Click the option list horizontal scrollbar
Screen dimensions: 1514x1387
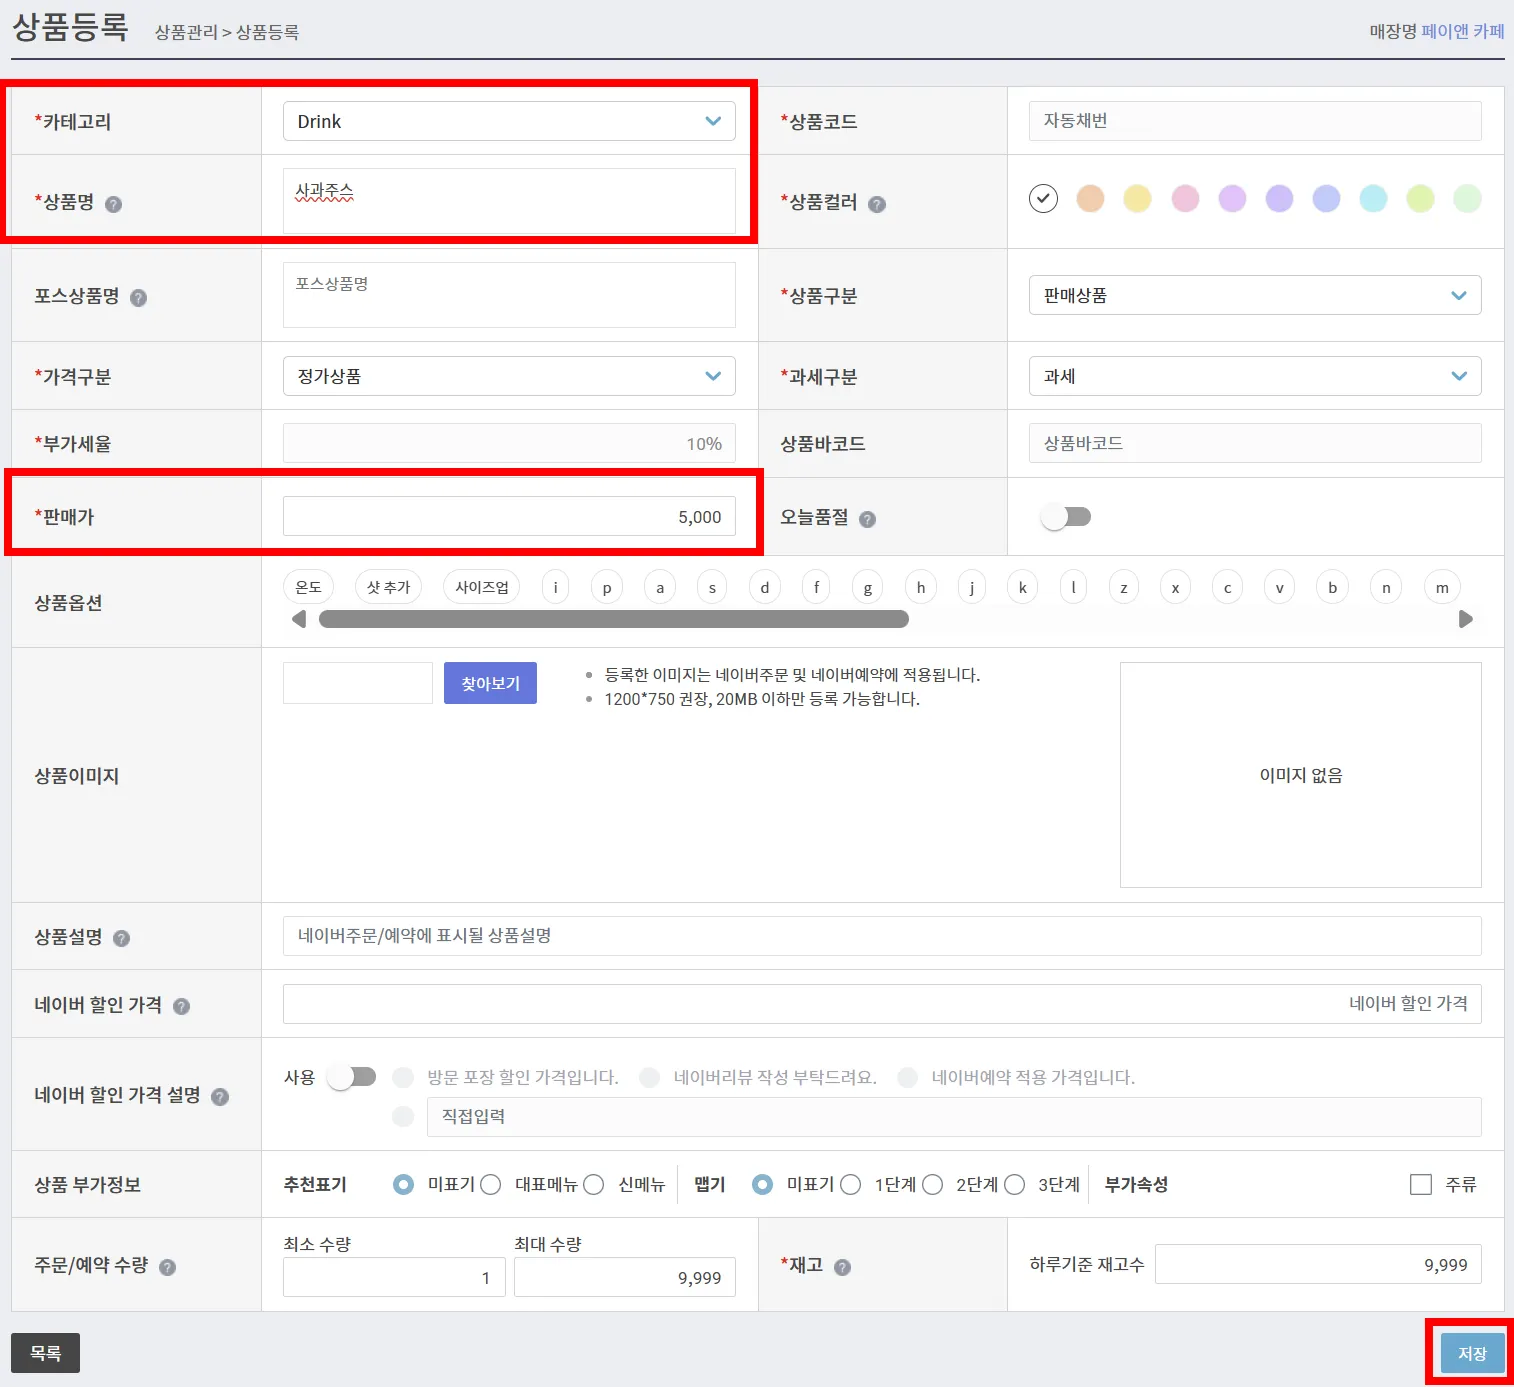[613, 619]
